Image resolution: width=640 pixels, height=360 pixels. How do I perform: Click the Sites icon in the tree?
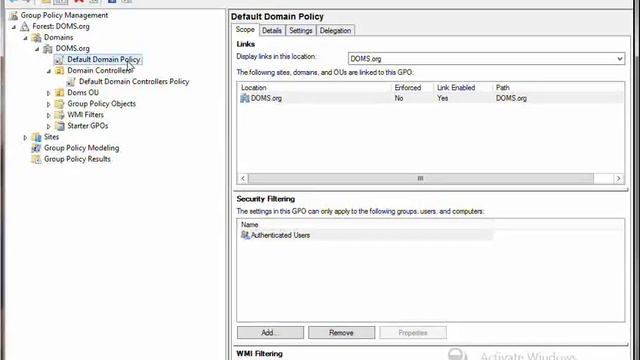(37, 137)
